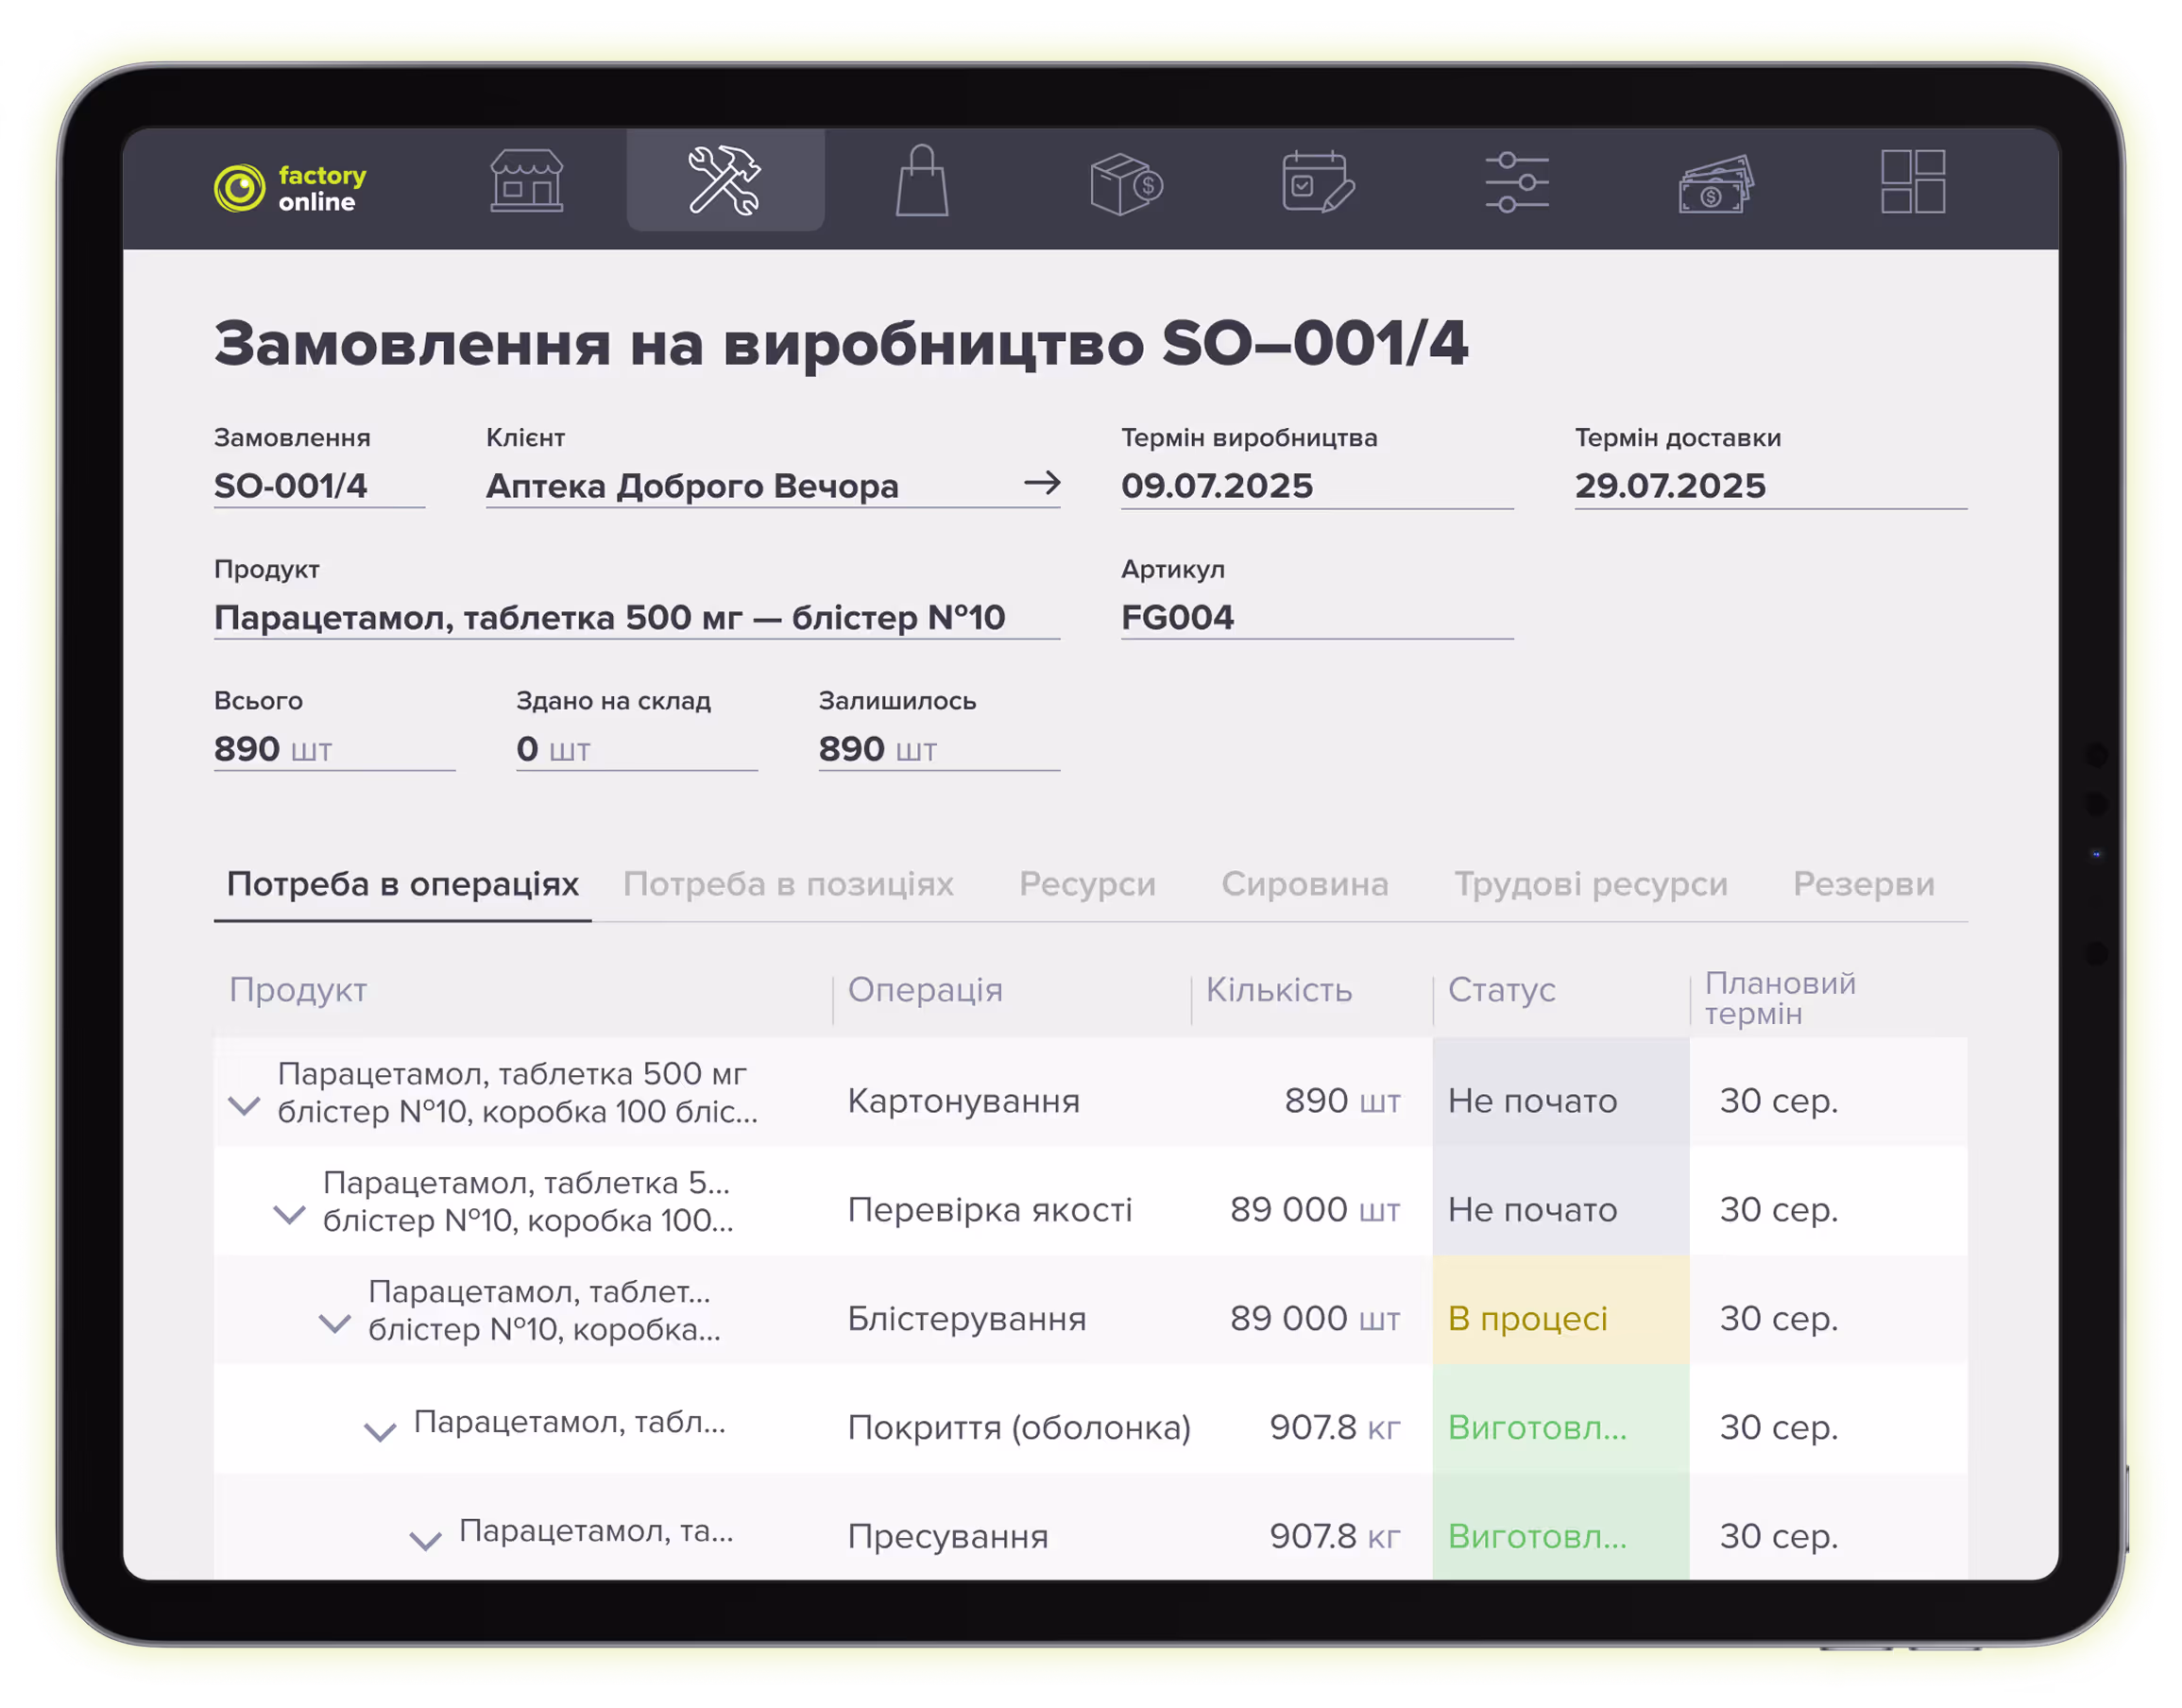Open the Потреба в позиціях tab
This screenshot has height=1708, width=2182.
789,884
